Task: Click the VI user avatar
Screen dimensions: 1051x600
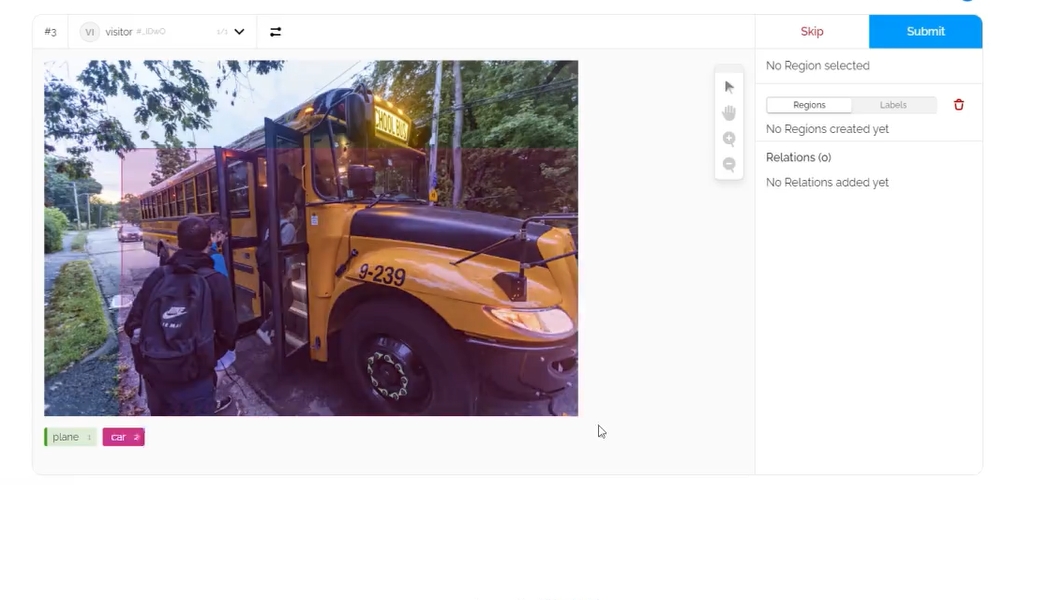Action: click(90, 32)
